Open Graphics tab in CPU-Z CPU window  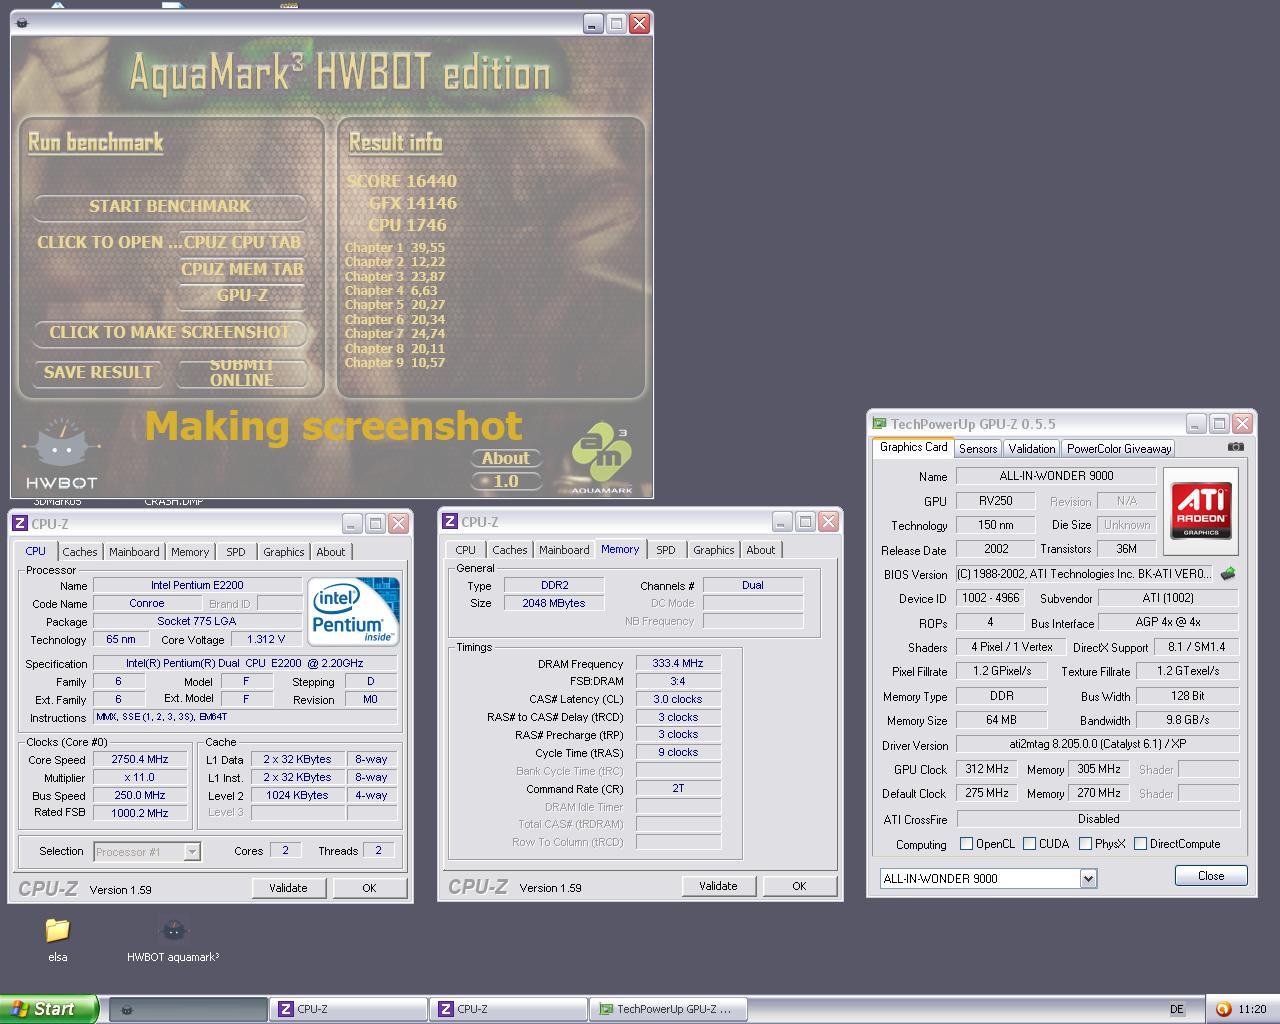click(x=284, y=552)
